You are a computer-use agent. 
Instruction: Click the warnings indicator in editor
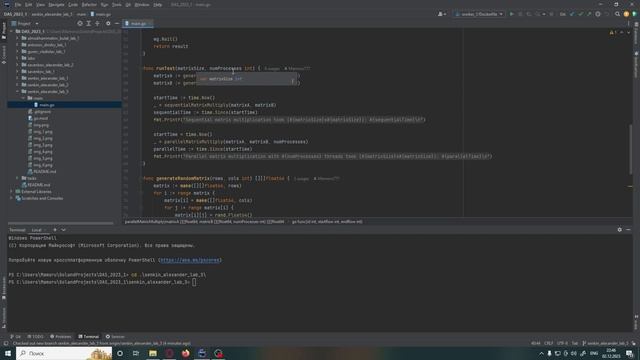coord(612,32)
